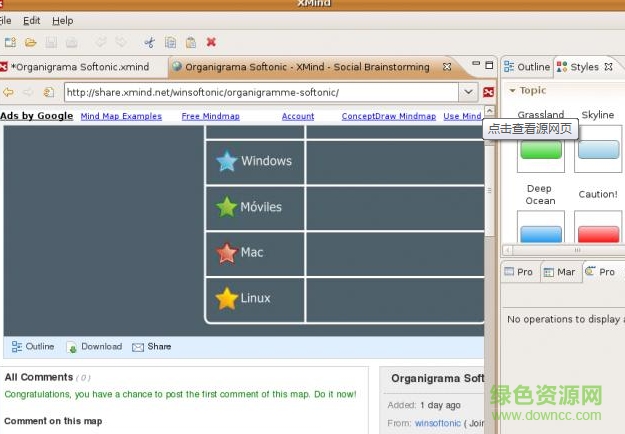Apply the Caution! red topic style
The width and height of the screenshot is (625, 434).
[598, 227]
